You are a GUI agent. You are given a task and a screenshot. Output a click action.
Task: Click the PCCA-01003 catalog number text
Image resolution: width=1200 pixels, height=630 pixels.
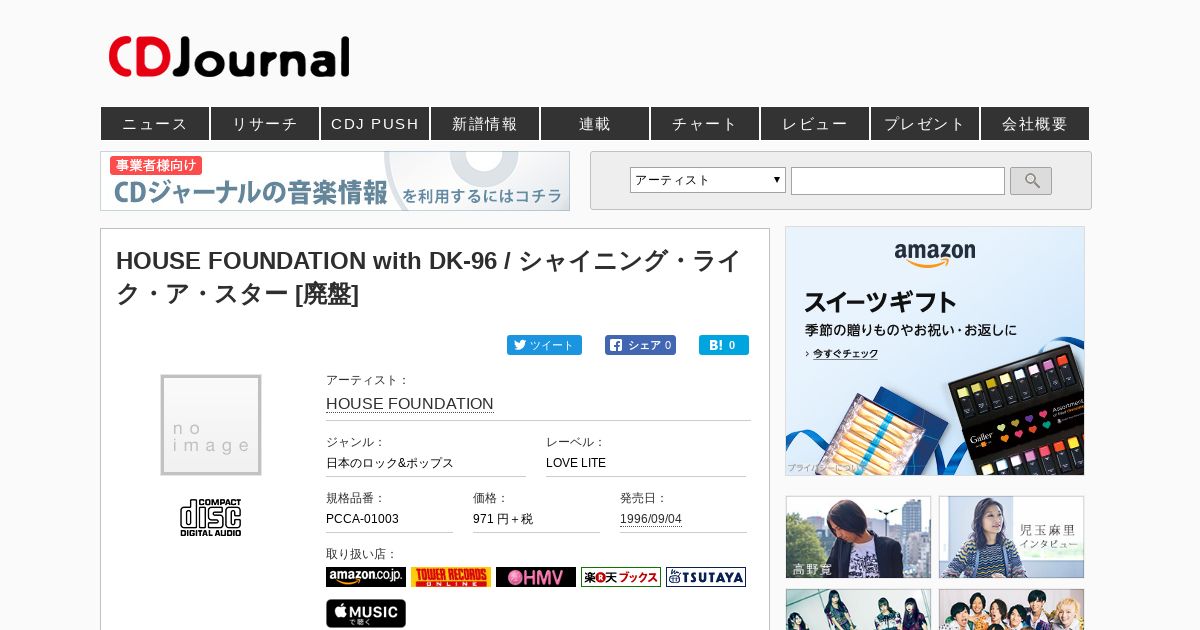362,519
